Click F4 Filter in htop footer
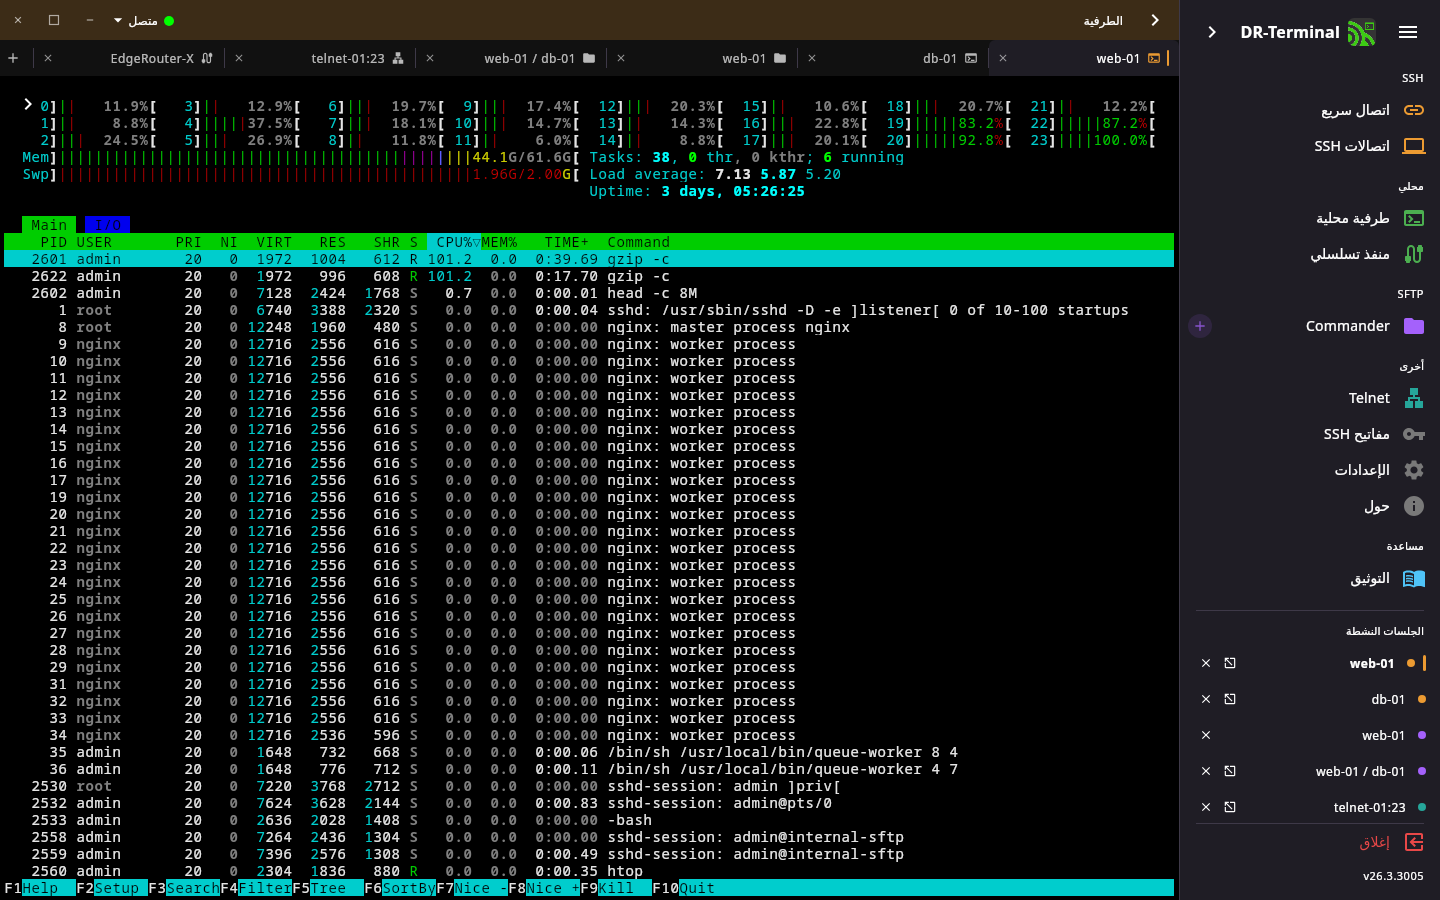The image size is (1440, 900). [256, 888]
